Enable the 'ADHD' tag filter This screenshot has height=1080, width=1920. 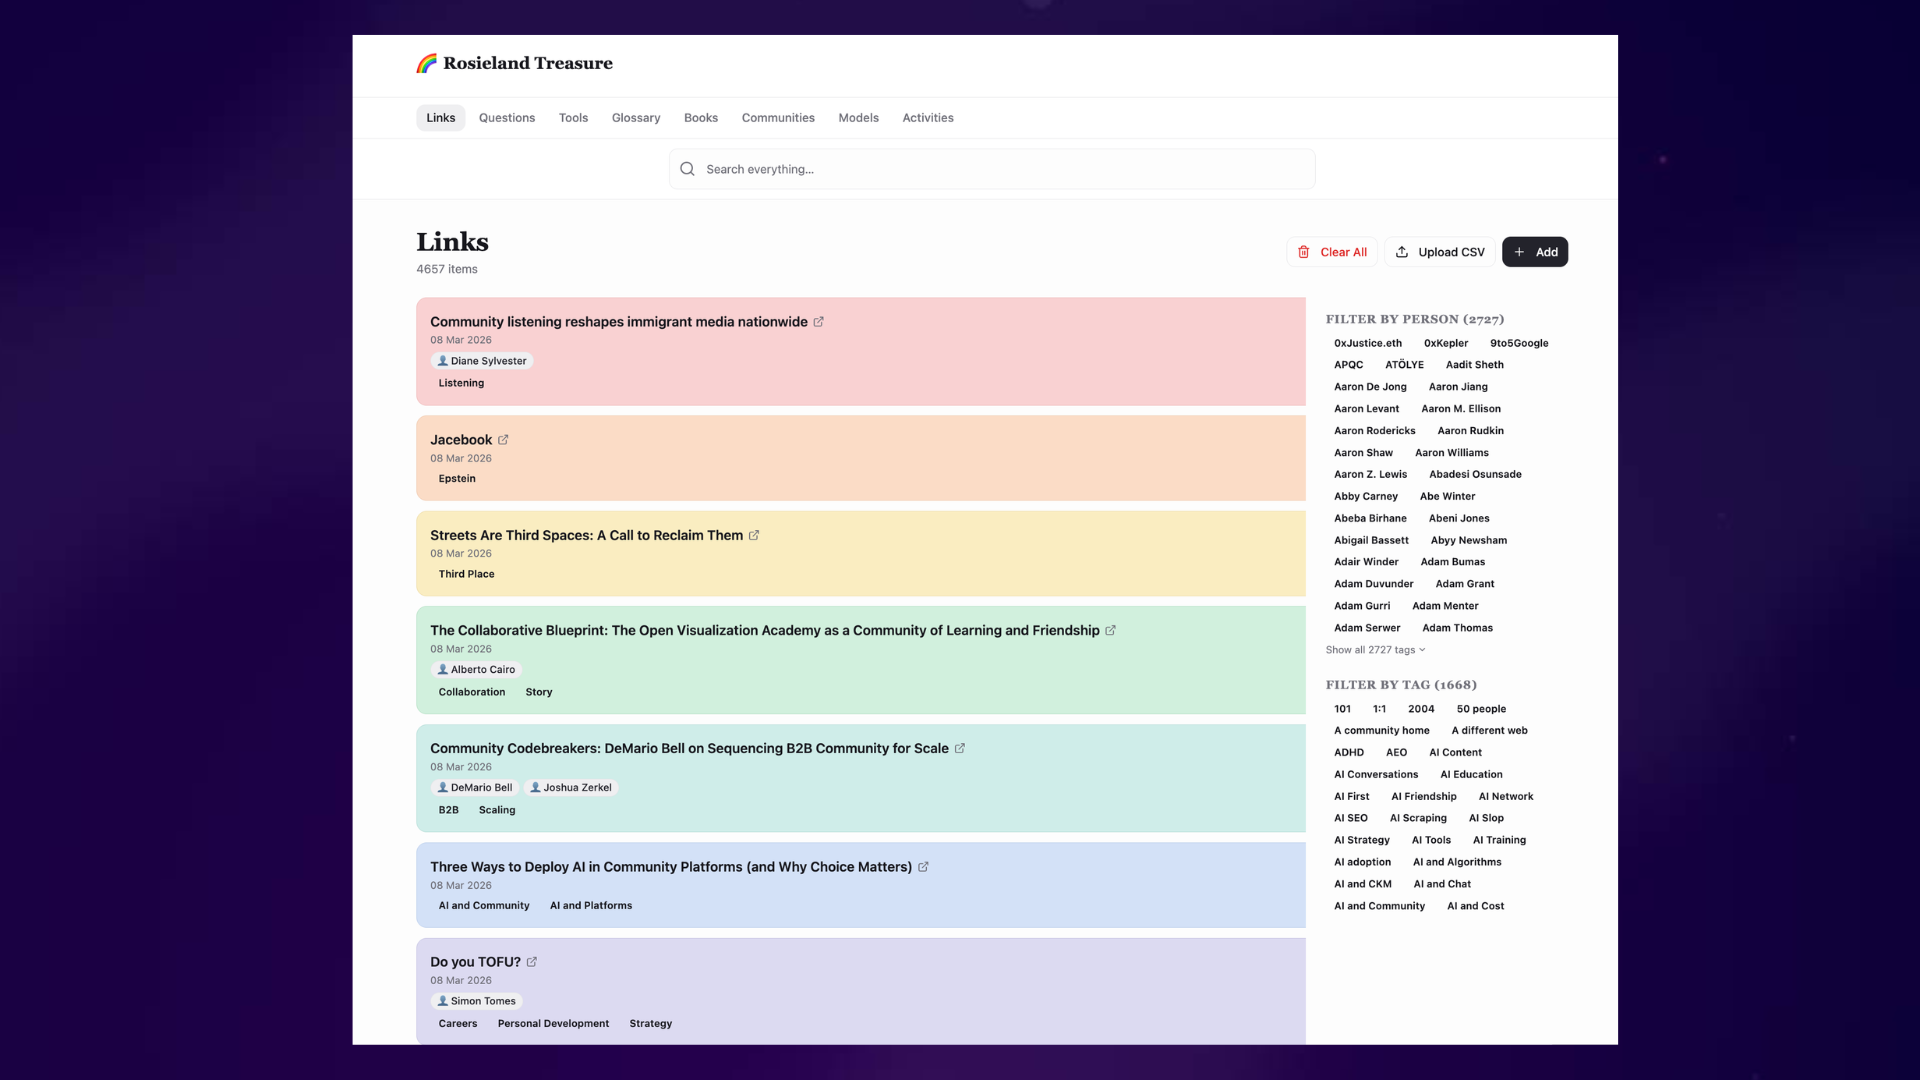pos(1349,752)
